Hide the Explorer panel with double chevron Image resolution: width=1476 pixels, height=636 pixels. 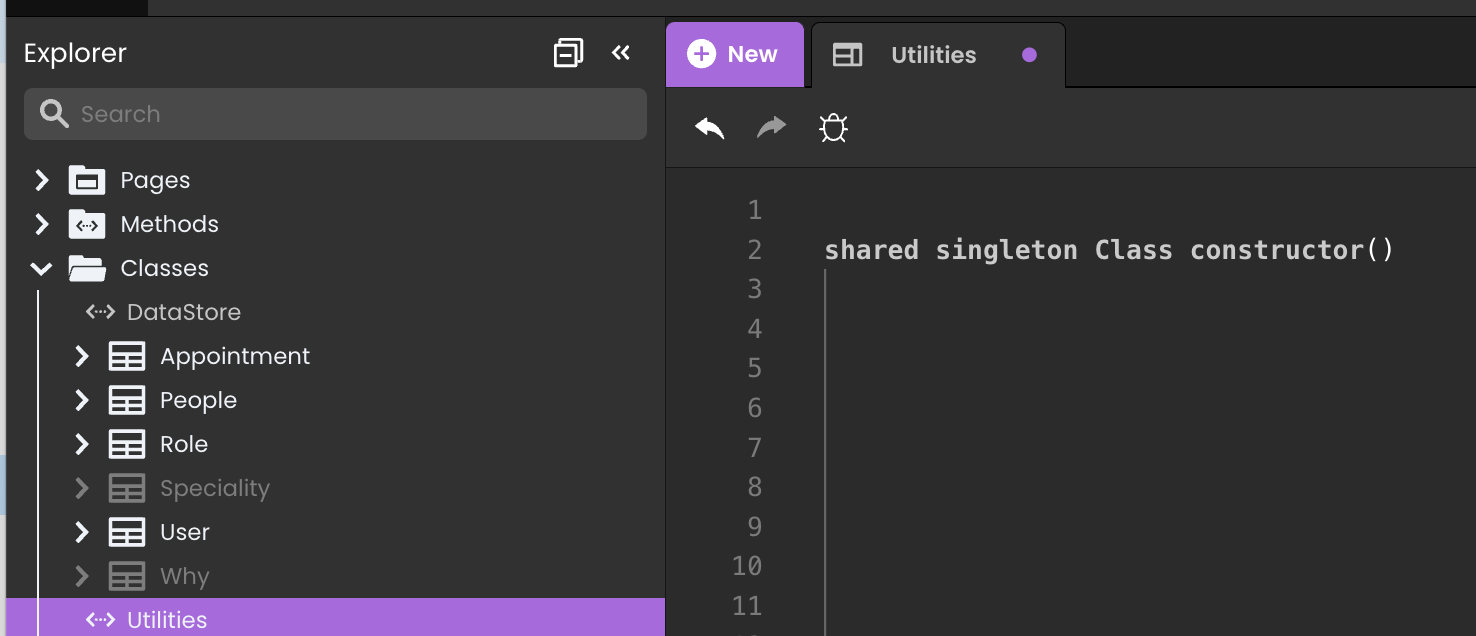[621, 53]
